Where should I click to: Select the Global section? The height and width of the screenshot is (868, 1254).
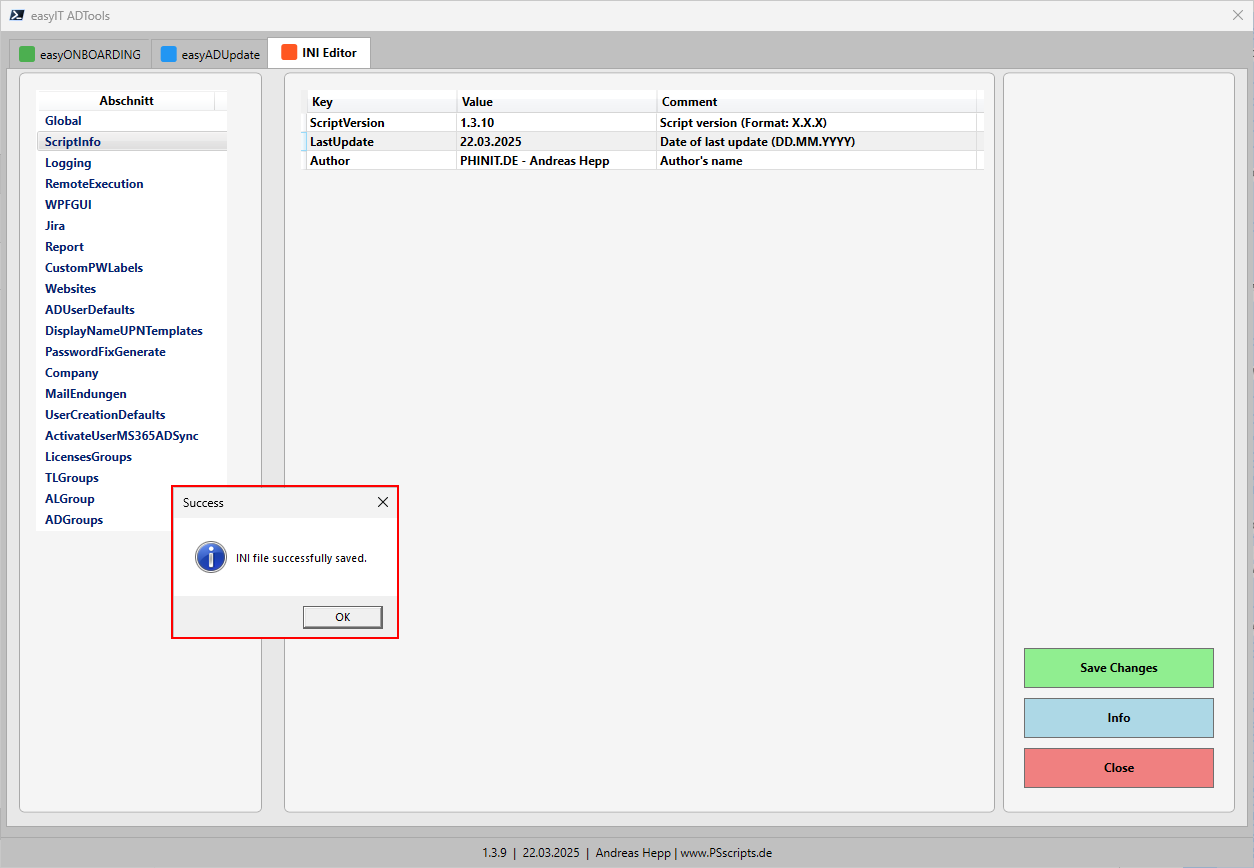(x=63, y=121)
